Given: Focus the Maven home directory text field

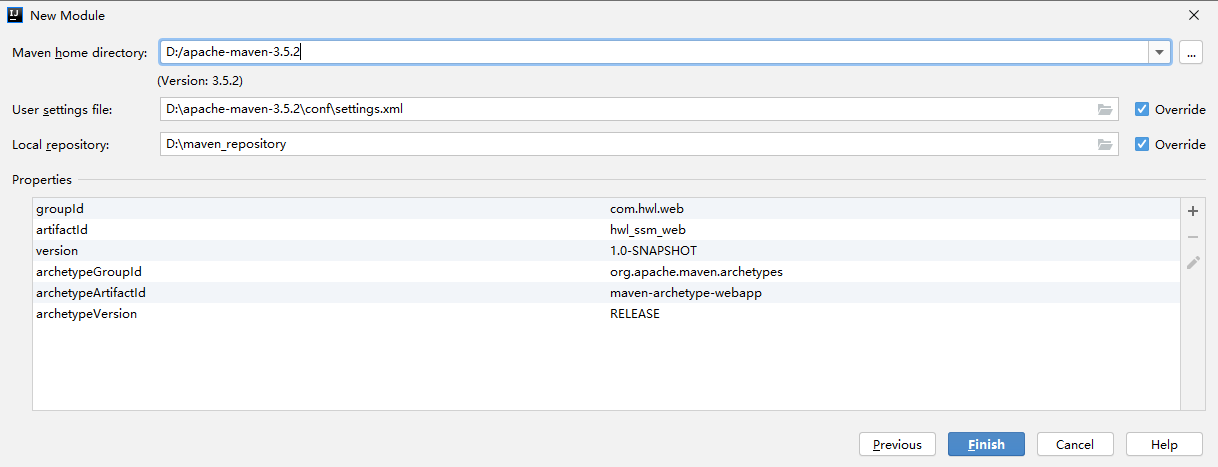Looking at the screenshot, I should tap(653, 53).
